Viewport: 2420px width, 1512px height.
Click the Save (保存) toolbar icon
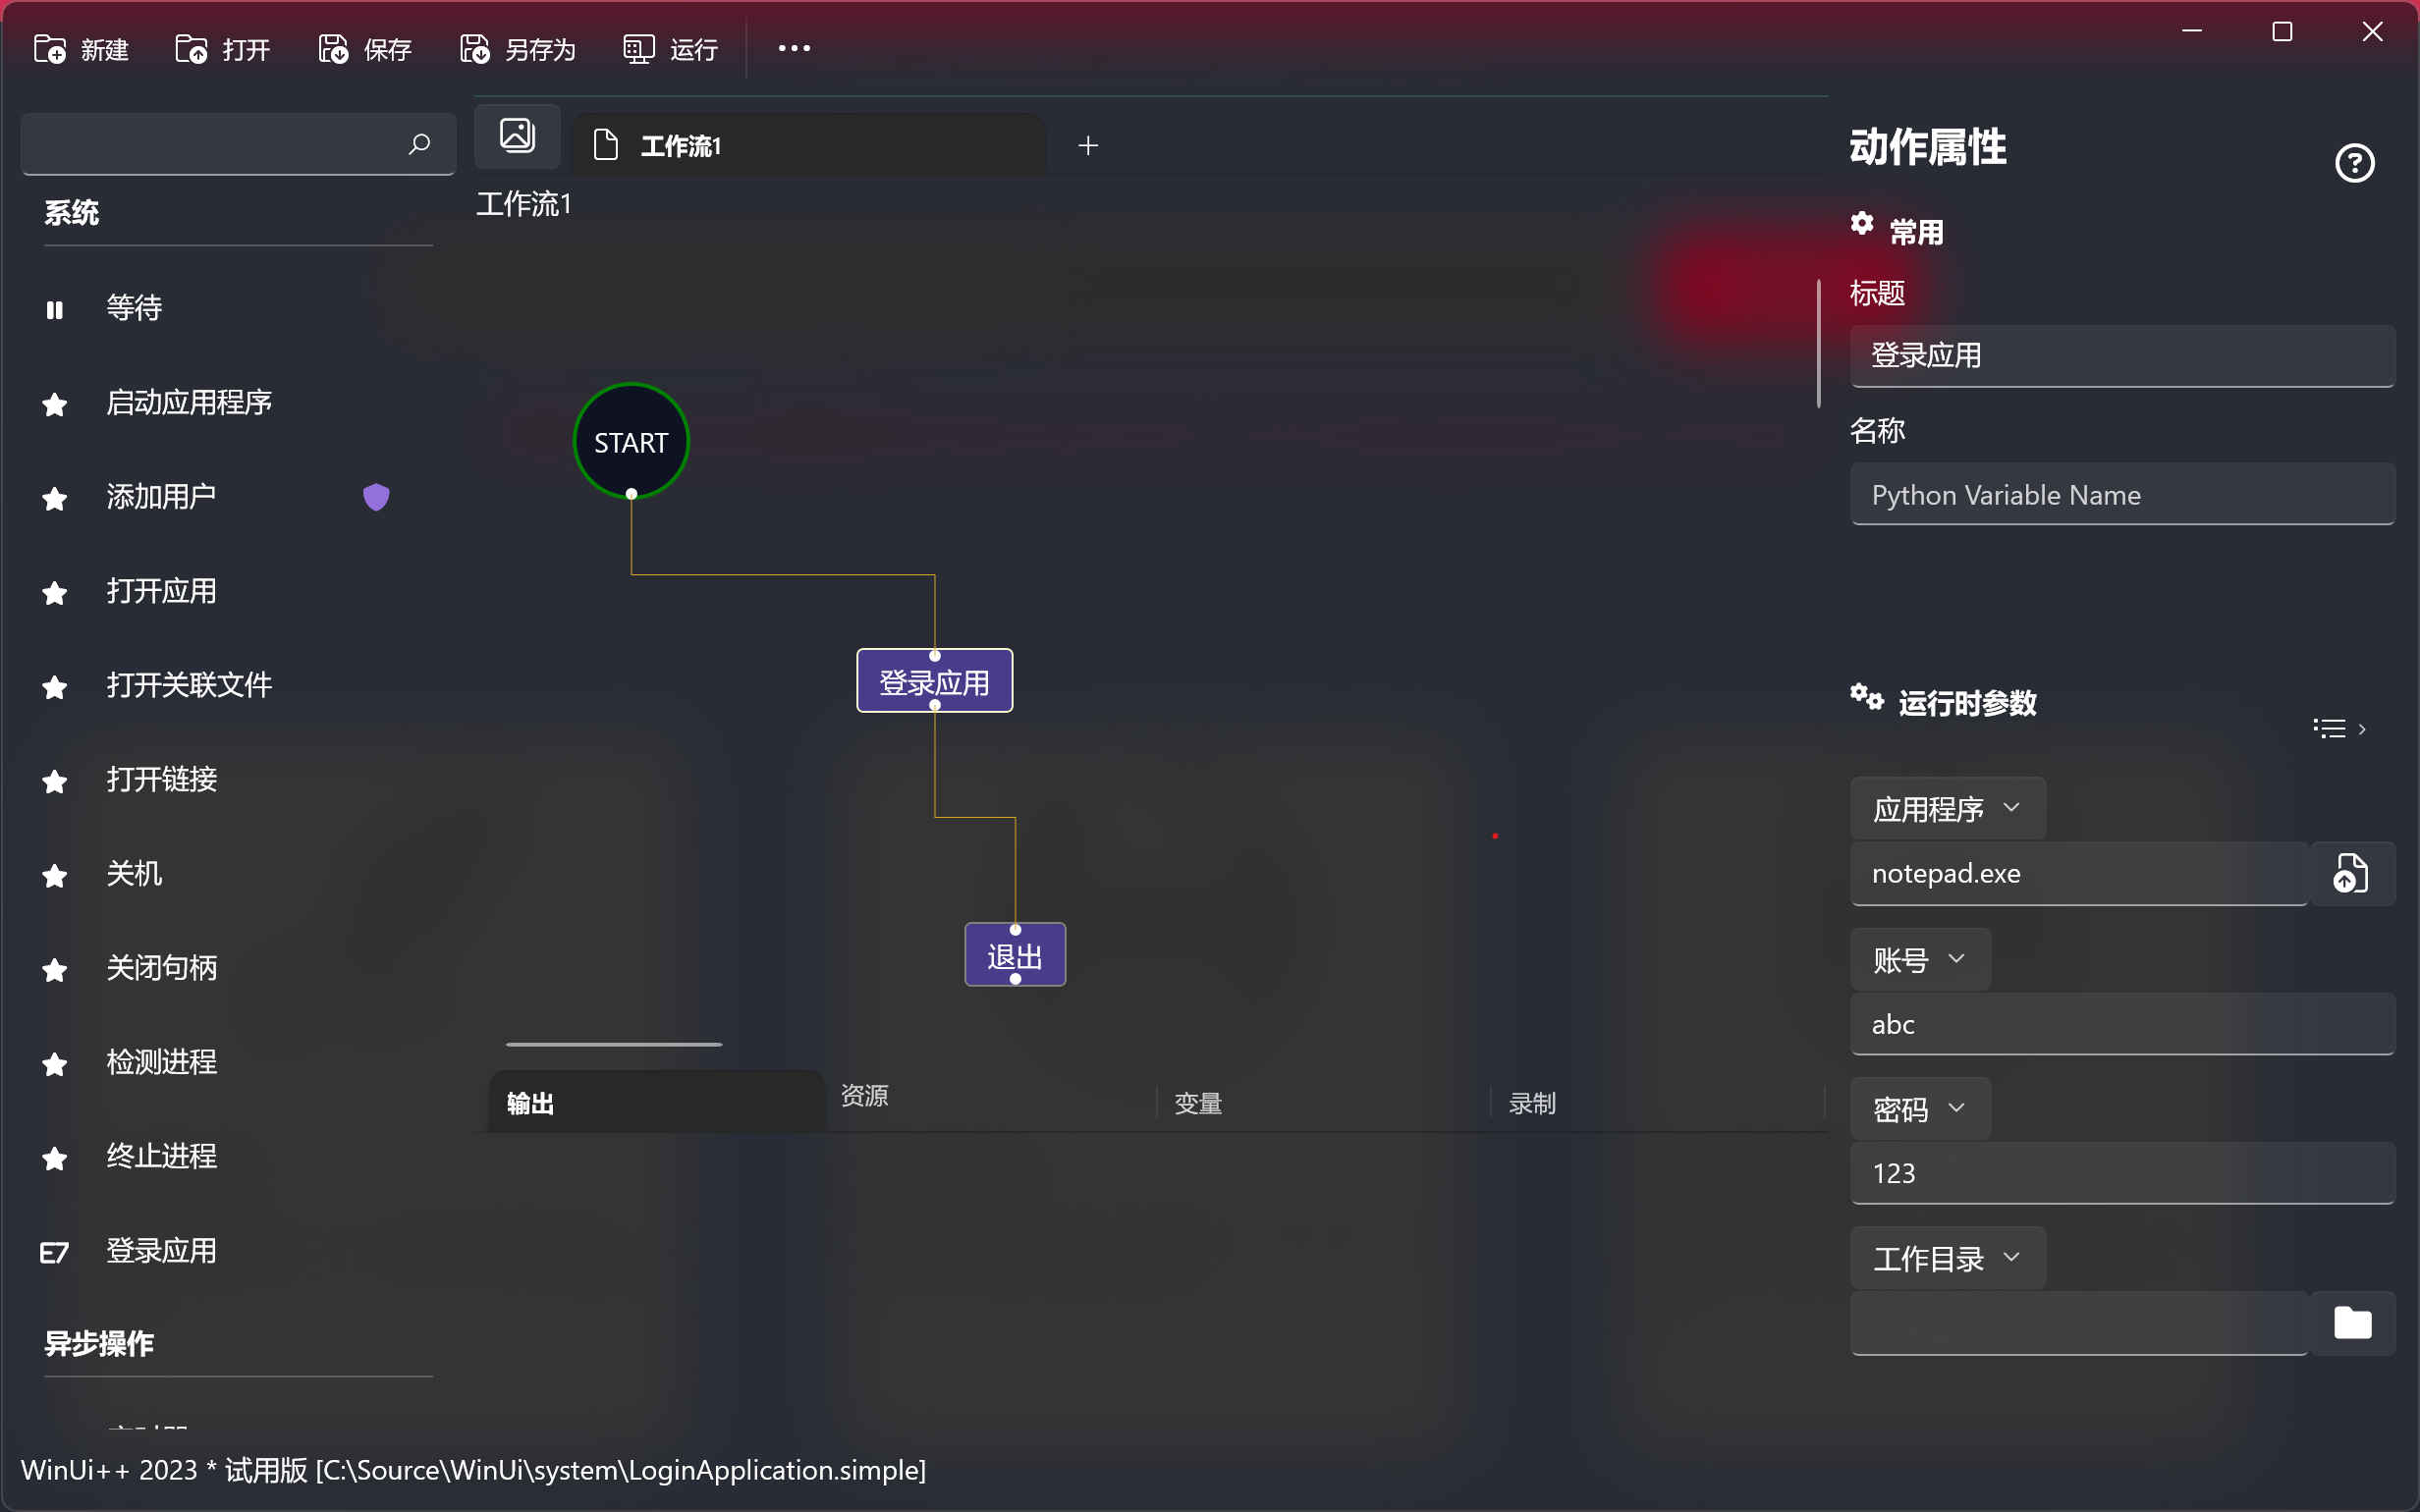333,48
